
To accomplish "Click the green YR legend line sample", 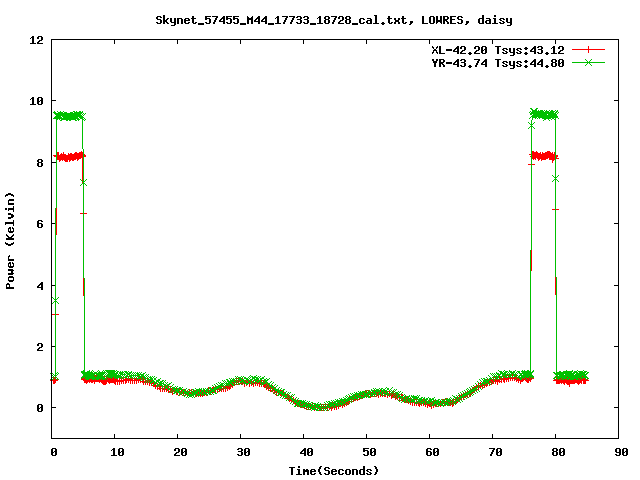I will tap(588, 62).
